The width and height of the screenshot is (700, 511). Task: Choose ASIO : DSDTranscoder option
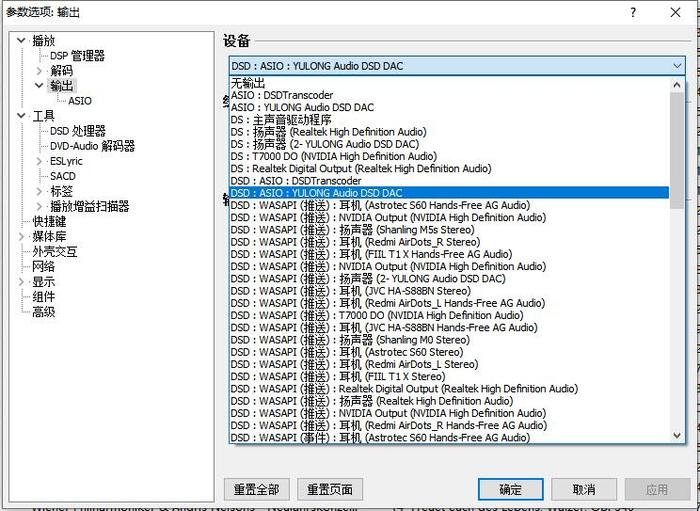[449, 95]
